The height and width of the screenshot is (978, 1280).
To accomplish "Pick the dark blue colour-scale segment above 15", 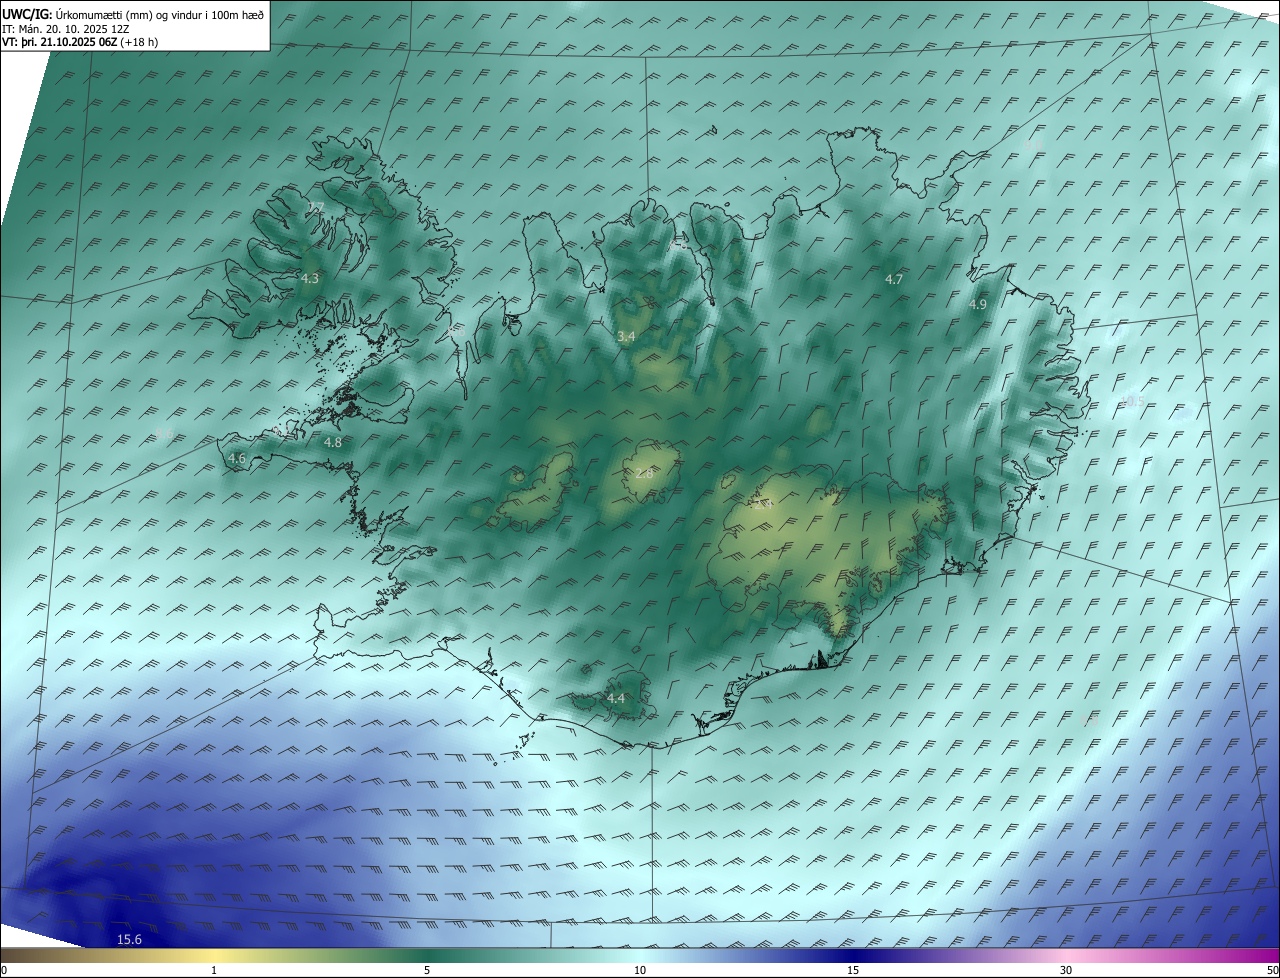I will [x=853, y=955].
